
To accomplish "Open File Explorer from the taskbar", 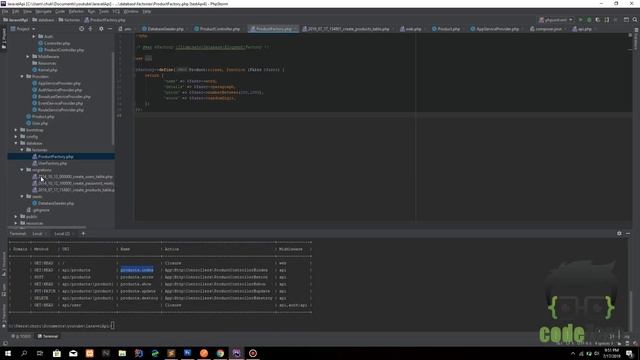I will (122, 353).
